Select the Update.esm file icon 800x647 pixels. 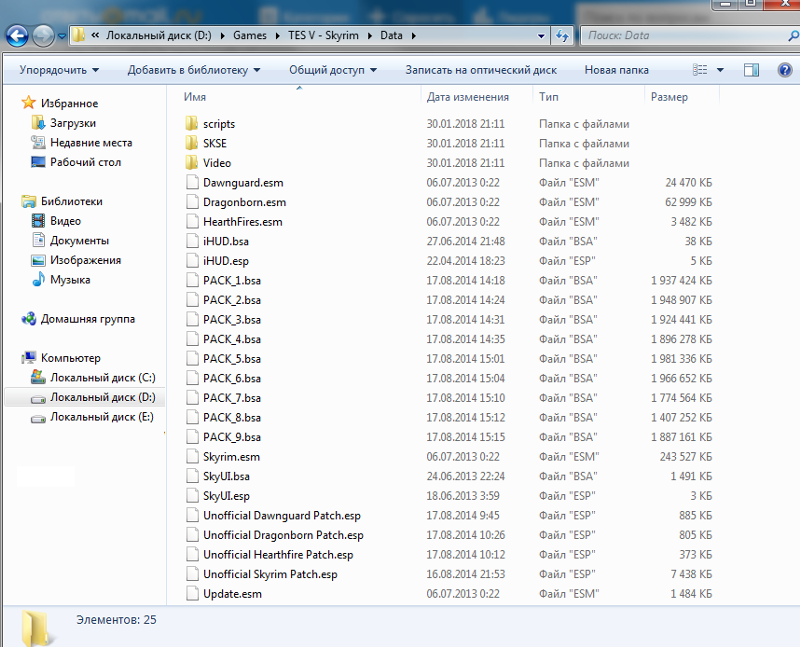point(192,593)
